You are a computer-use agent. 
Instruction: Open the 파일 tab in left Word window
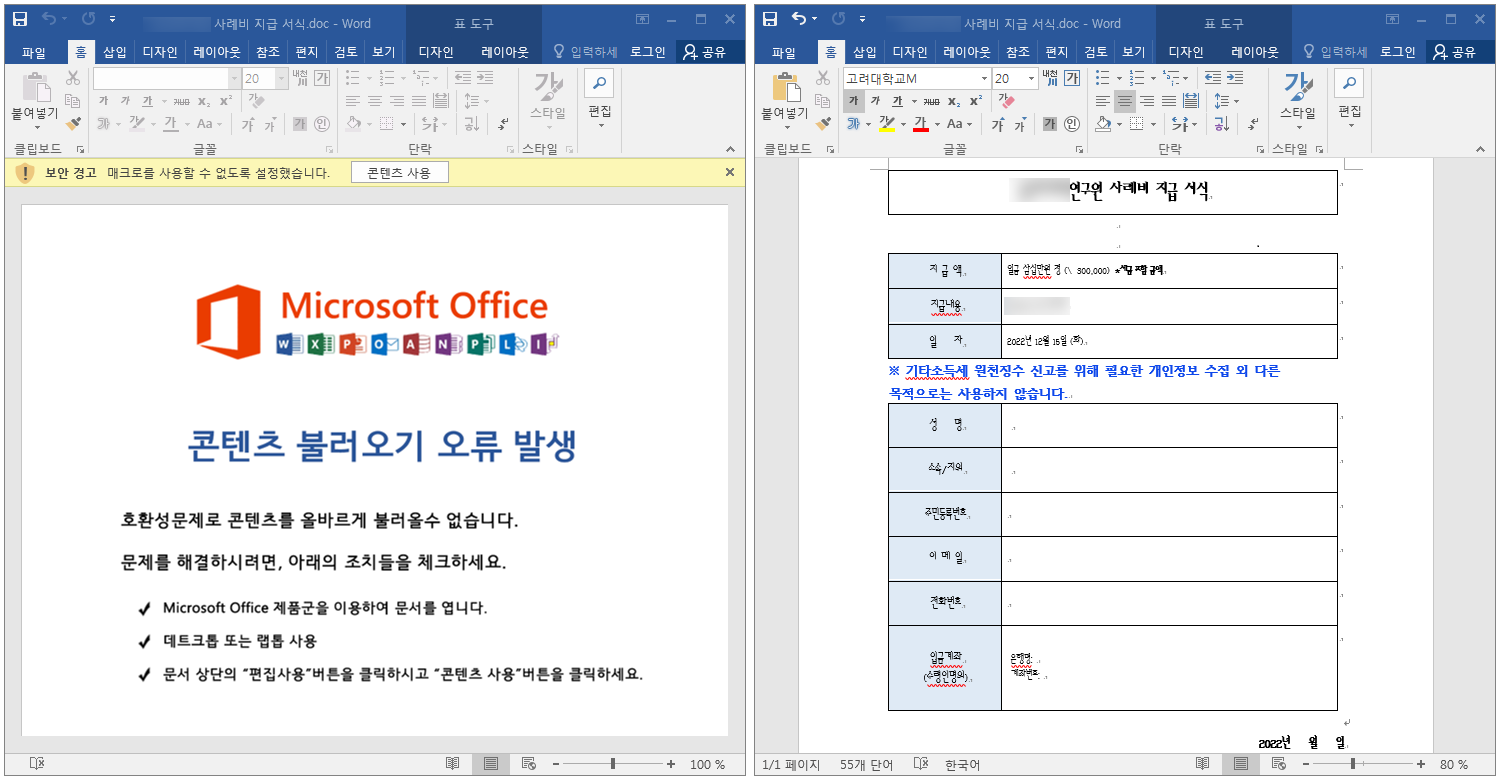34,52
